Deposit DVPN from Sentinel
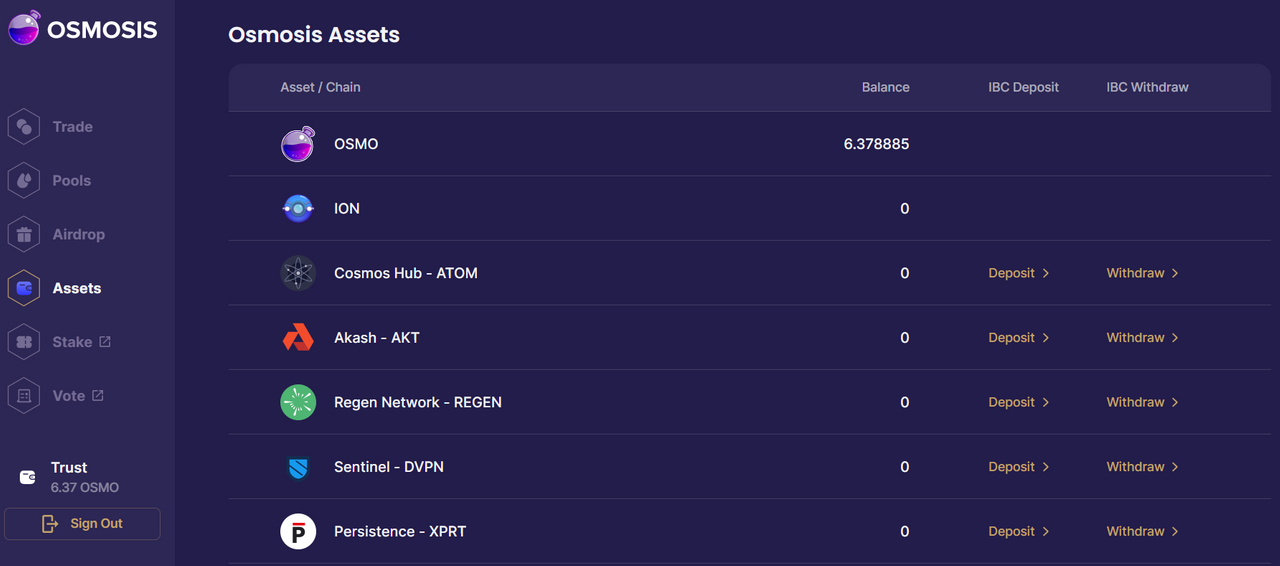 [x=1018, y=467]
